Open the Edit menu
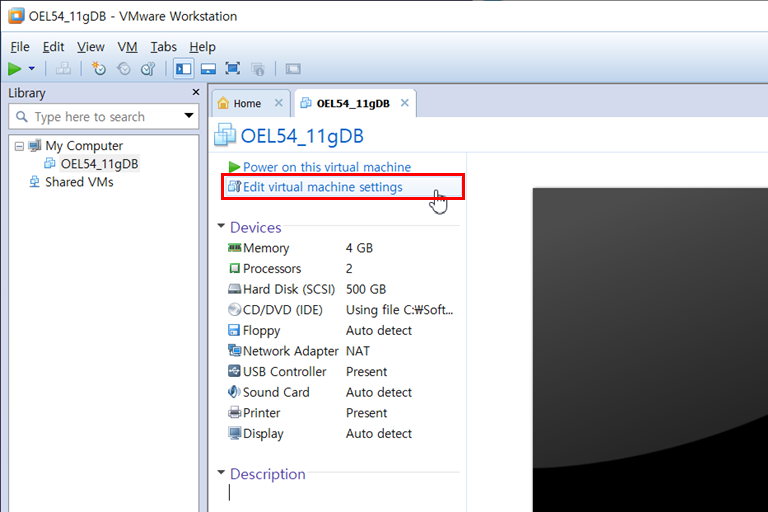The width and height of the screenshot is (768, 512). [x=53, y=47]
